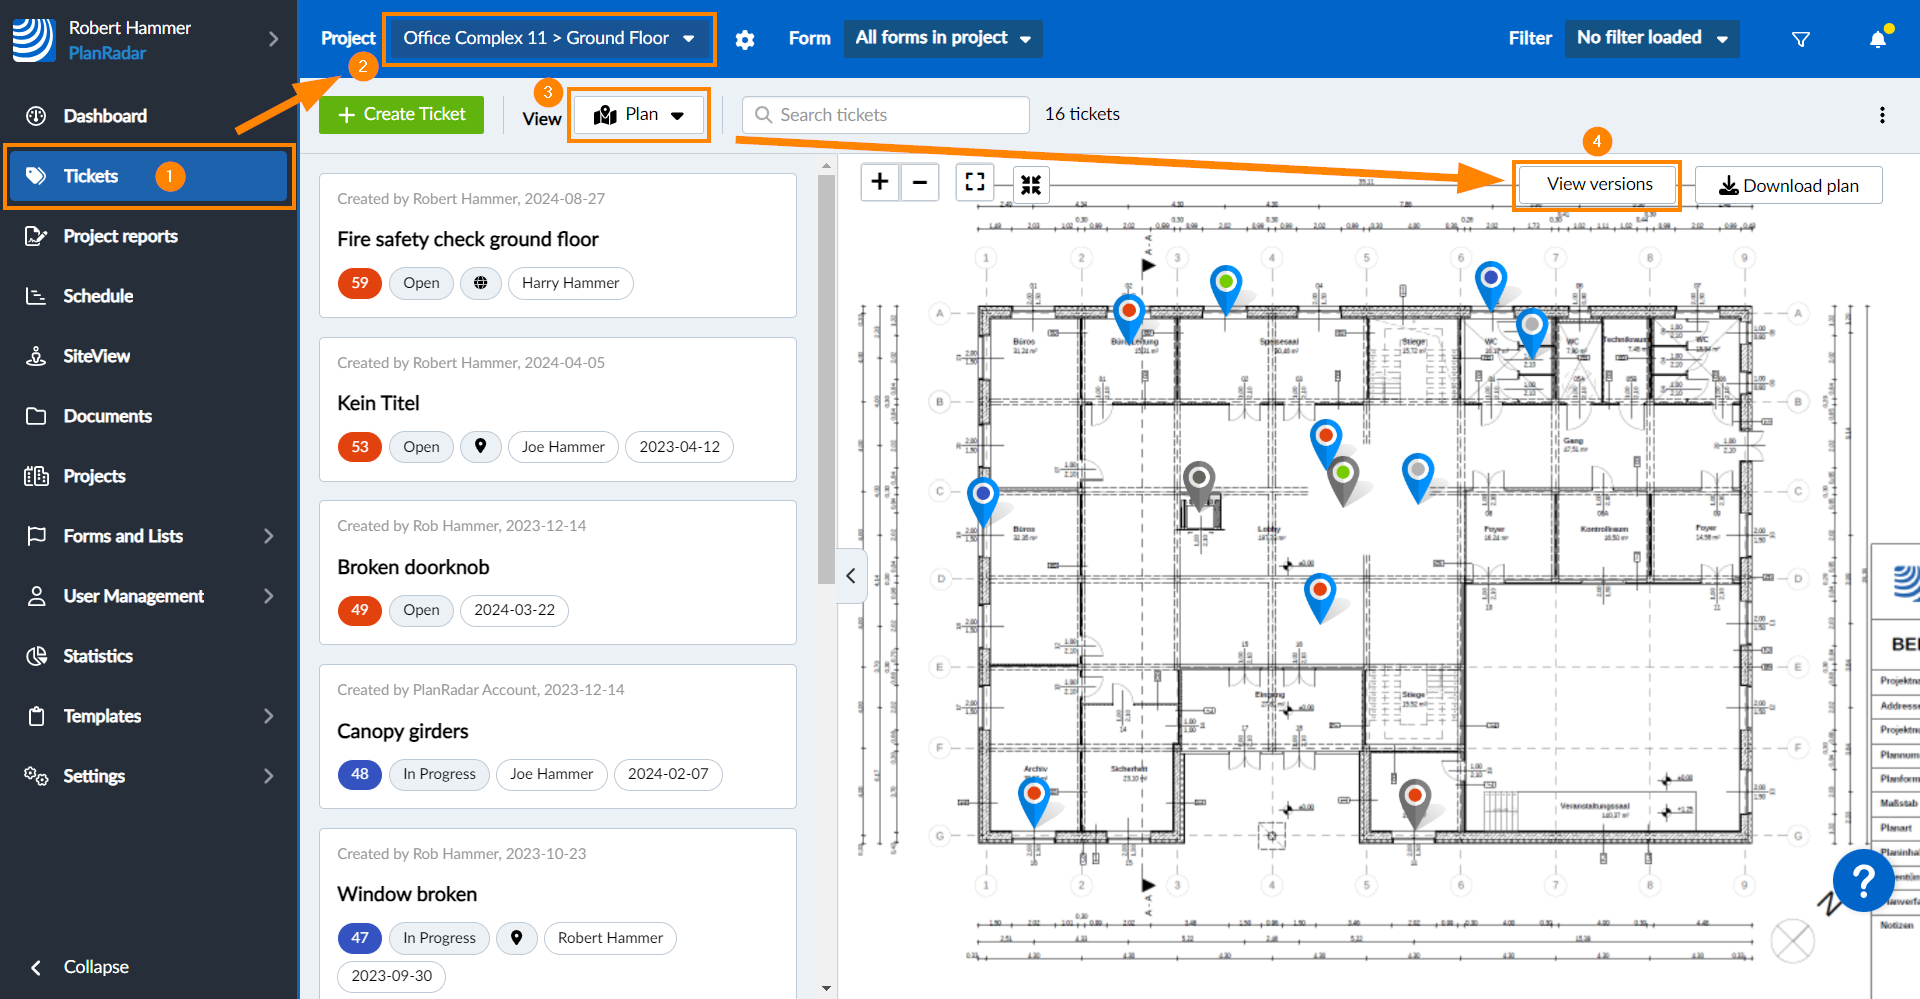Expand Templates submenu arrow
The width and height of the screenshot is (1920, 999).
(268, 716)
